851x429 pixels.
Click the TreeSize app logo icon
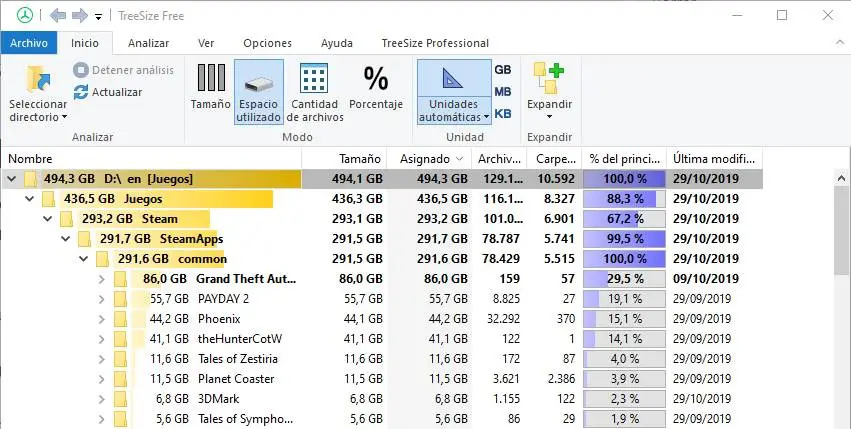(14, 16)
